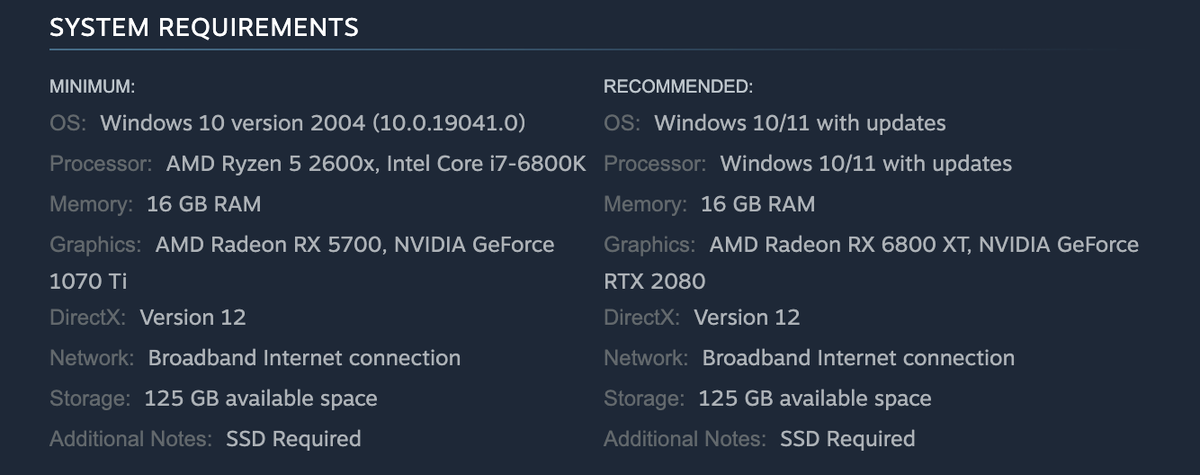The width and height of the screenshot is (1200, 475).
Task: Click the MINIMUM column label
Action: pos(92,86)
